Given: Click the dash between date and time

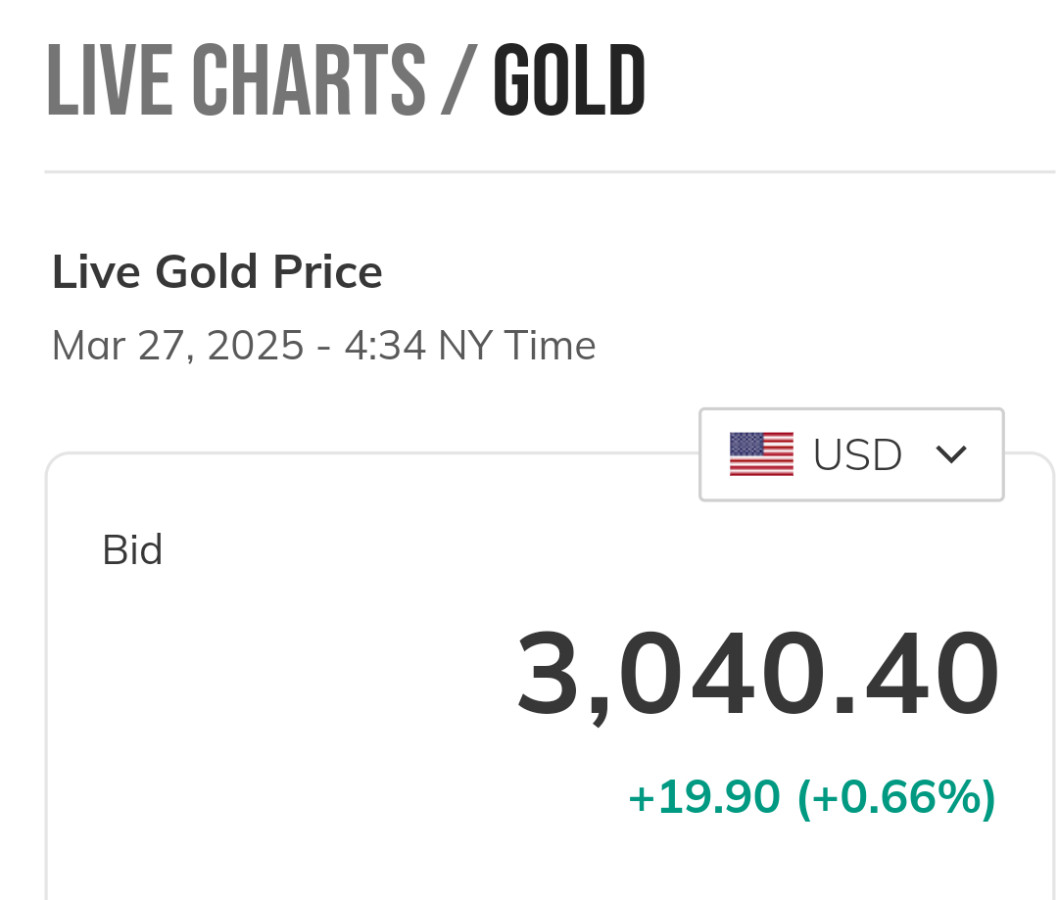Looking at the screenshot, I should [x=324, y=347].
